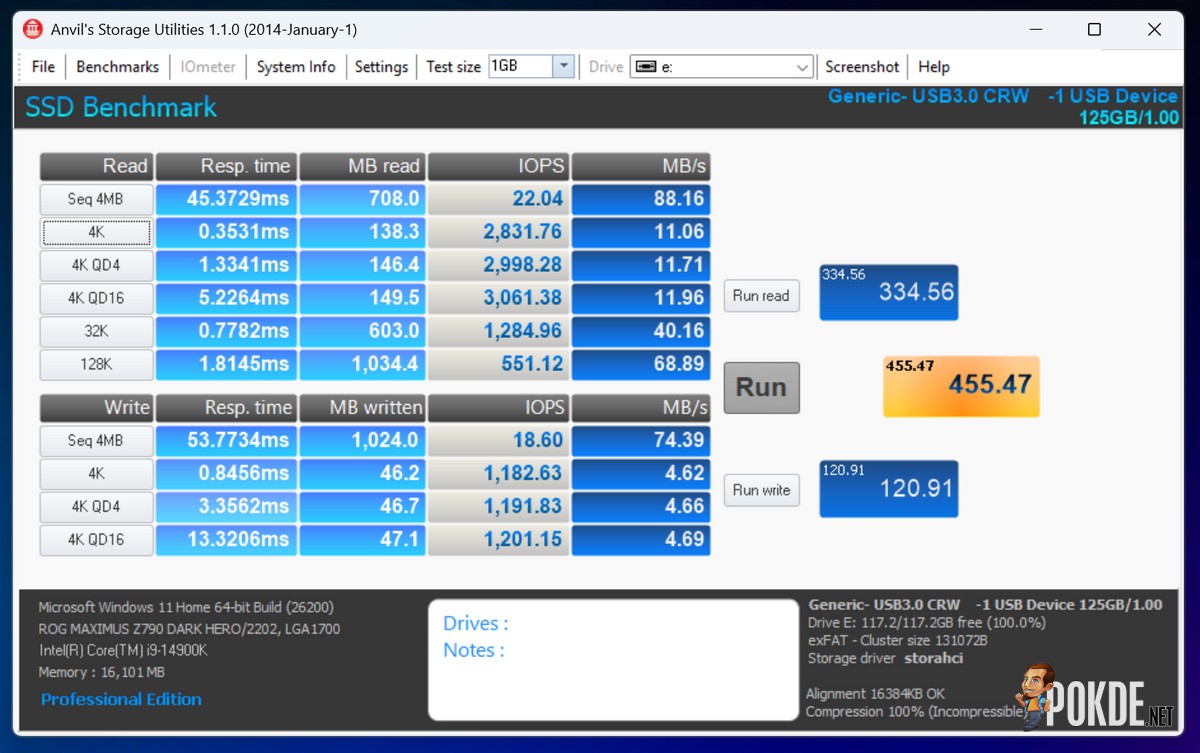Click the Screenshot toolbar button

click(862, 67)
